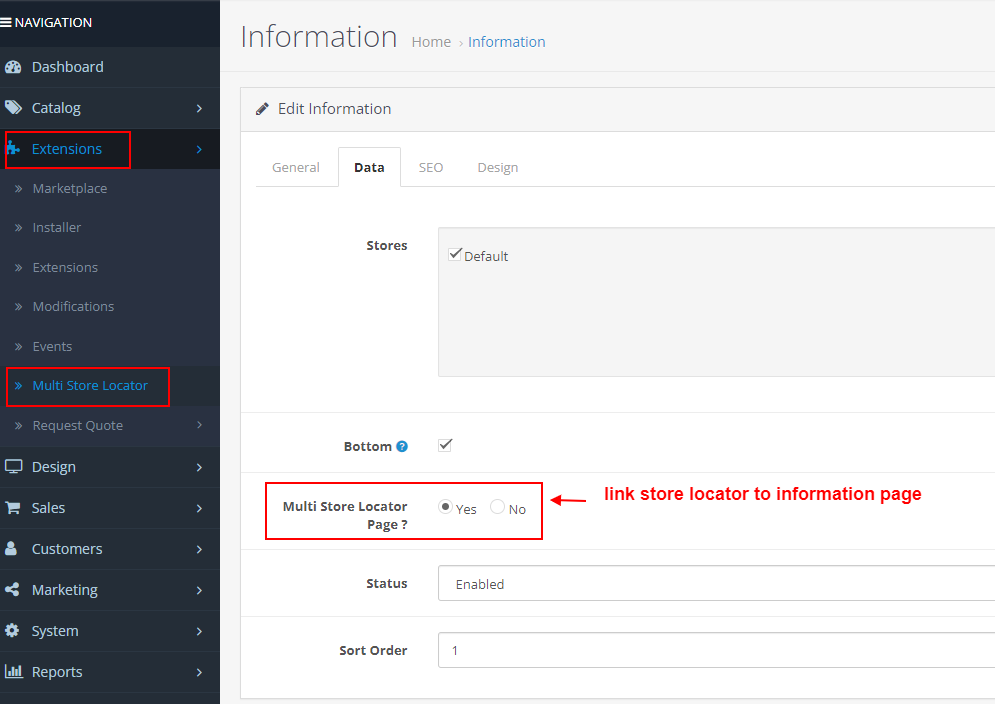
Task: Click the System gear icon
Action: coord(12,630)
